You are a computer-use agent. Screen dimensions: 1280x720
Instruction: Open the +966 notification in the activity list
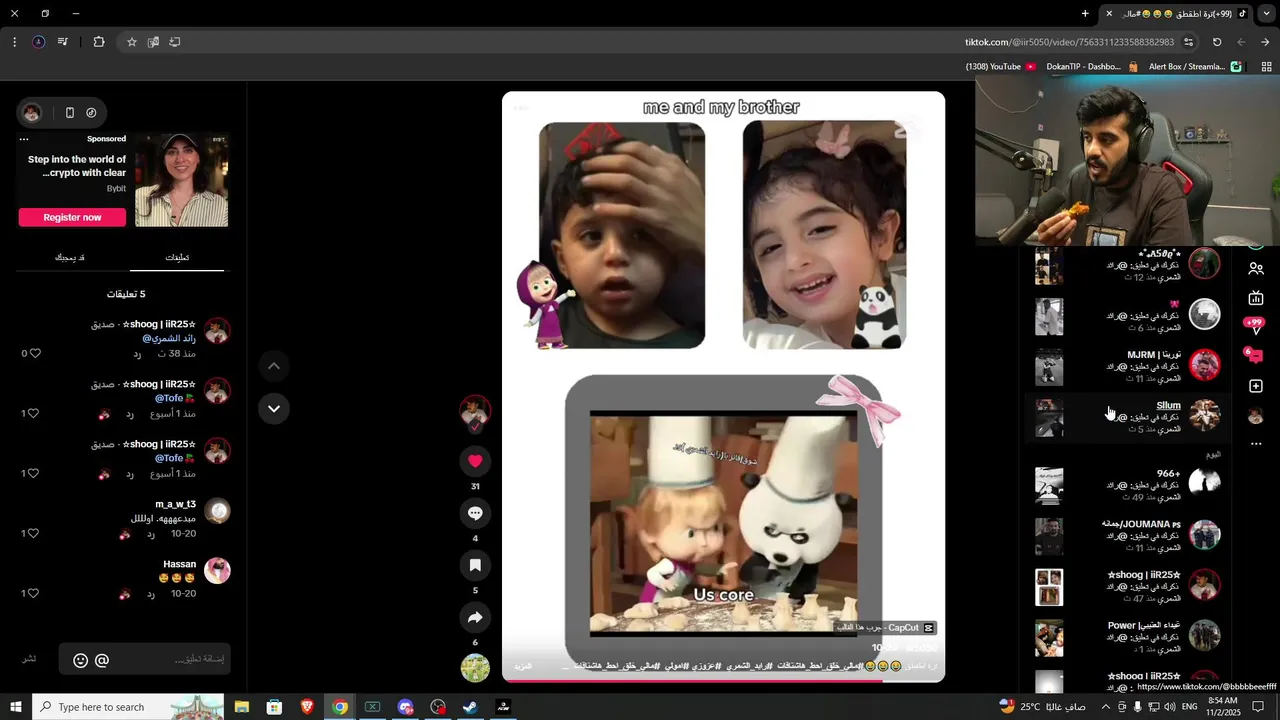(1127, 485)
